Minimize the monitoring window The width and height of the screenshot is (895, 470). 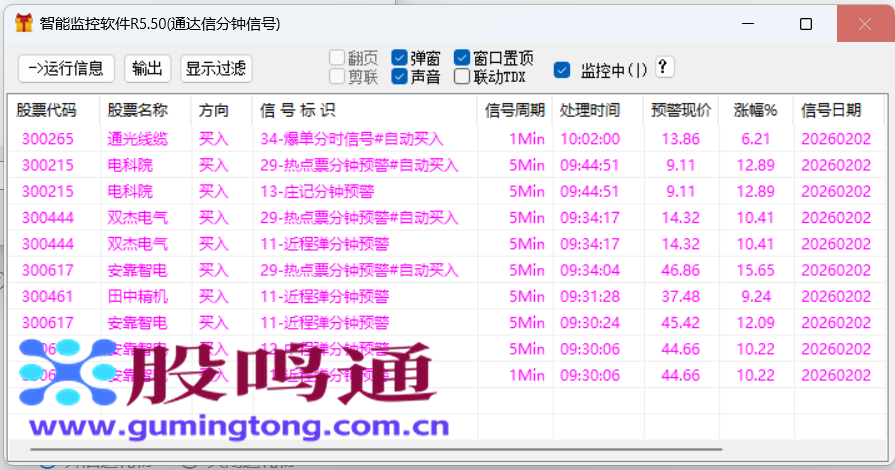tap(750, 23)
